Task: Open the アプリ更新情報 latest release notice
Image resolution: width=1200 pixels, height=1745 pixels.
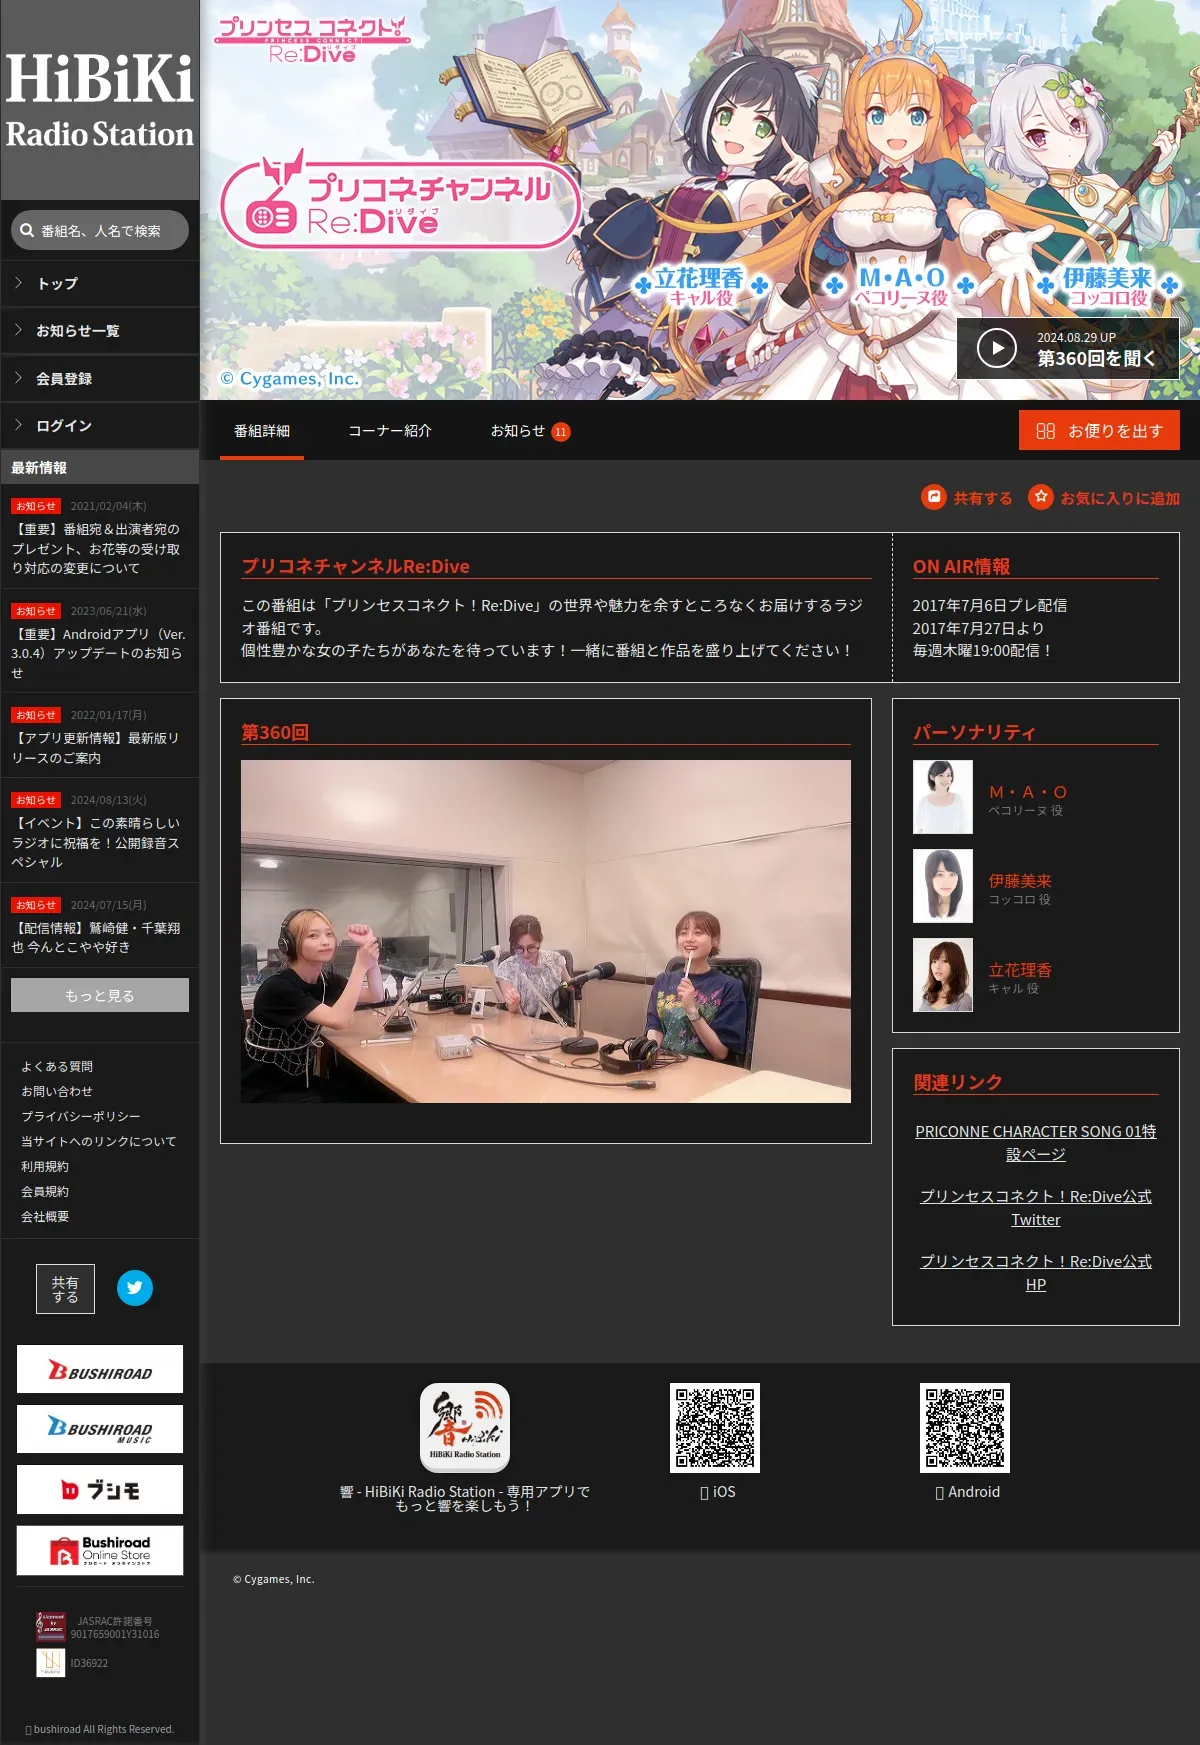Action: [x=96, y=748]
